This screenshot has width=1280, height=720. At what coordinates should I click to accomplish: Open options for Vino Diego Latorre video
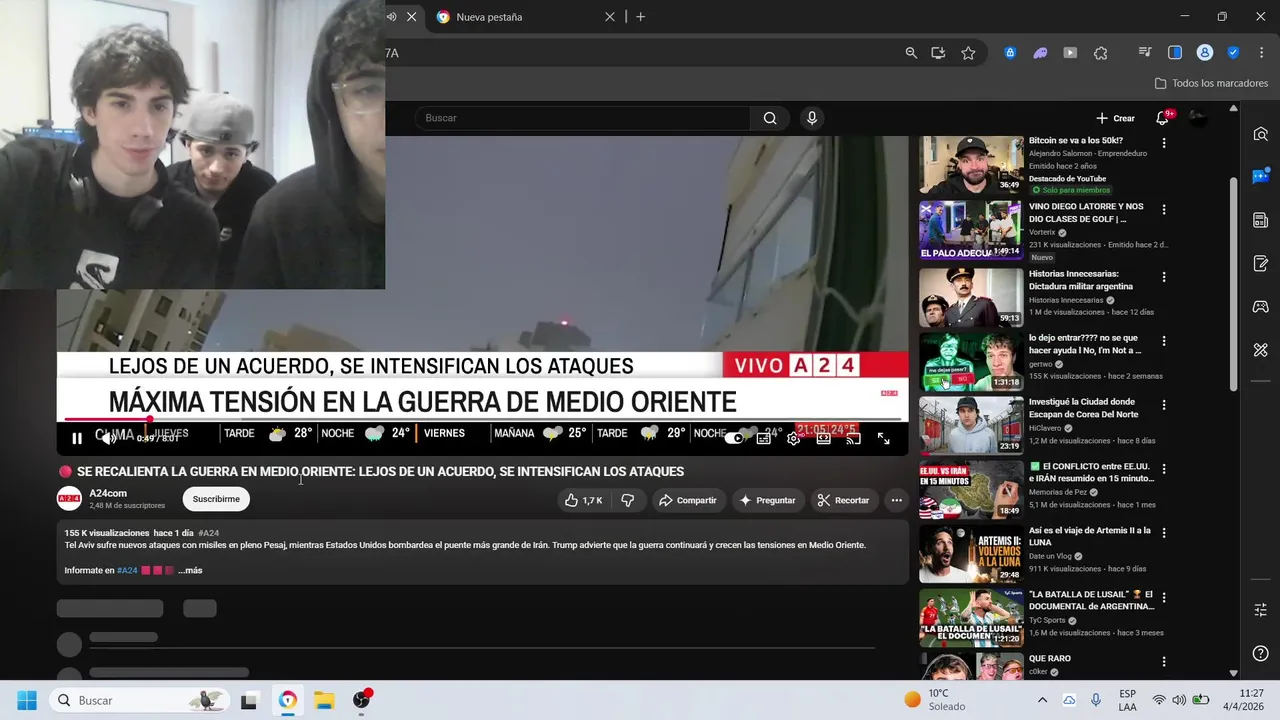(1163, 208)
